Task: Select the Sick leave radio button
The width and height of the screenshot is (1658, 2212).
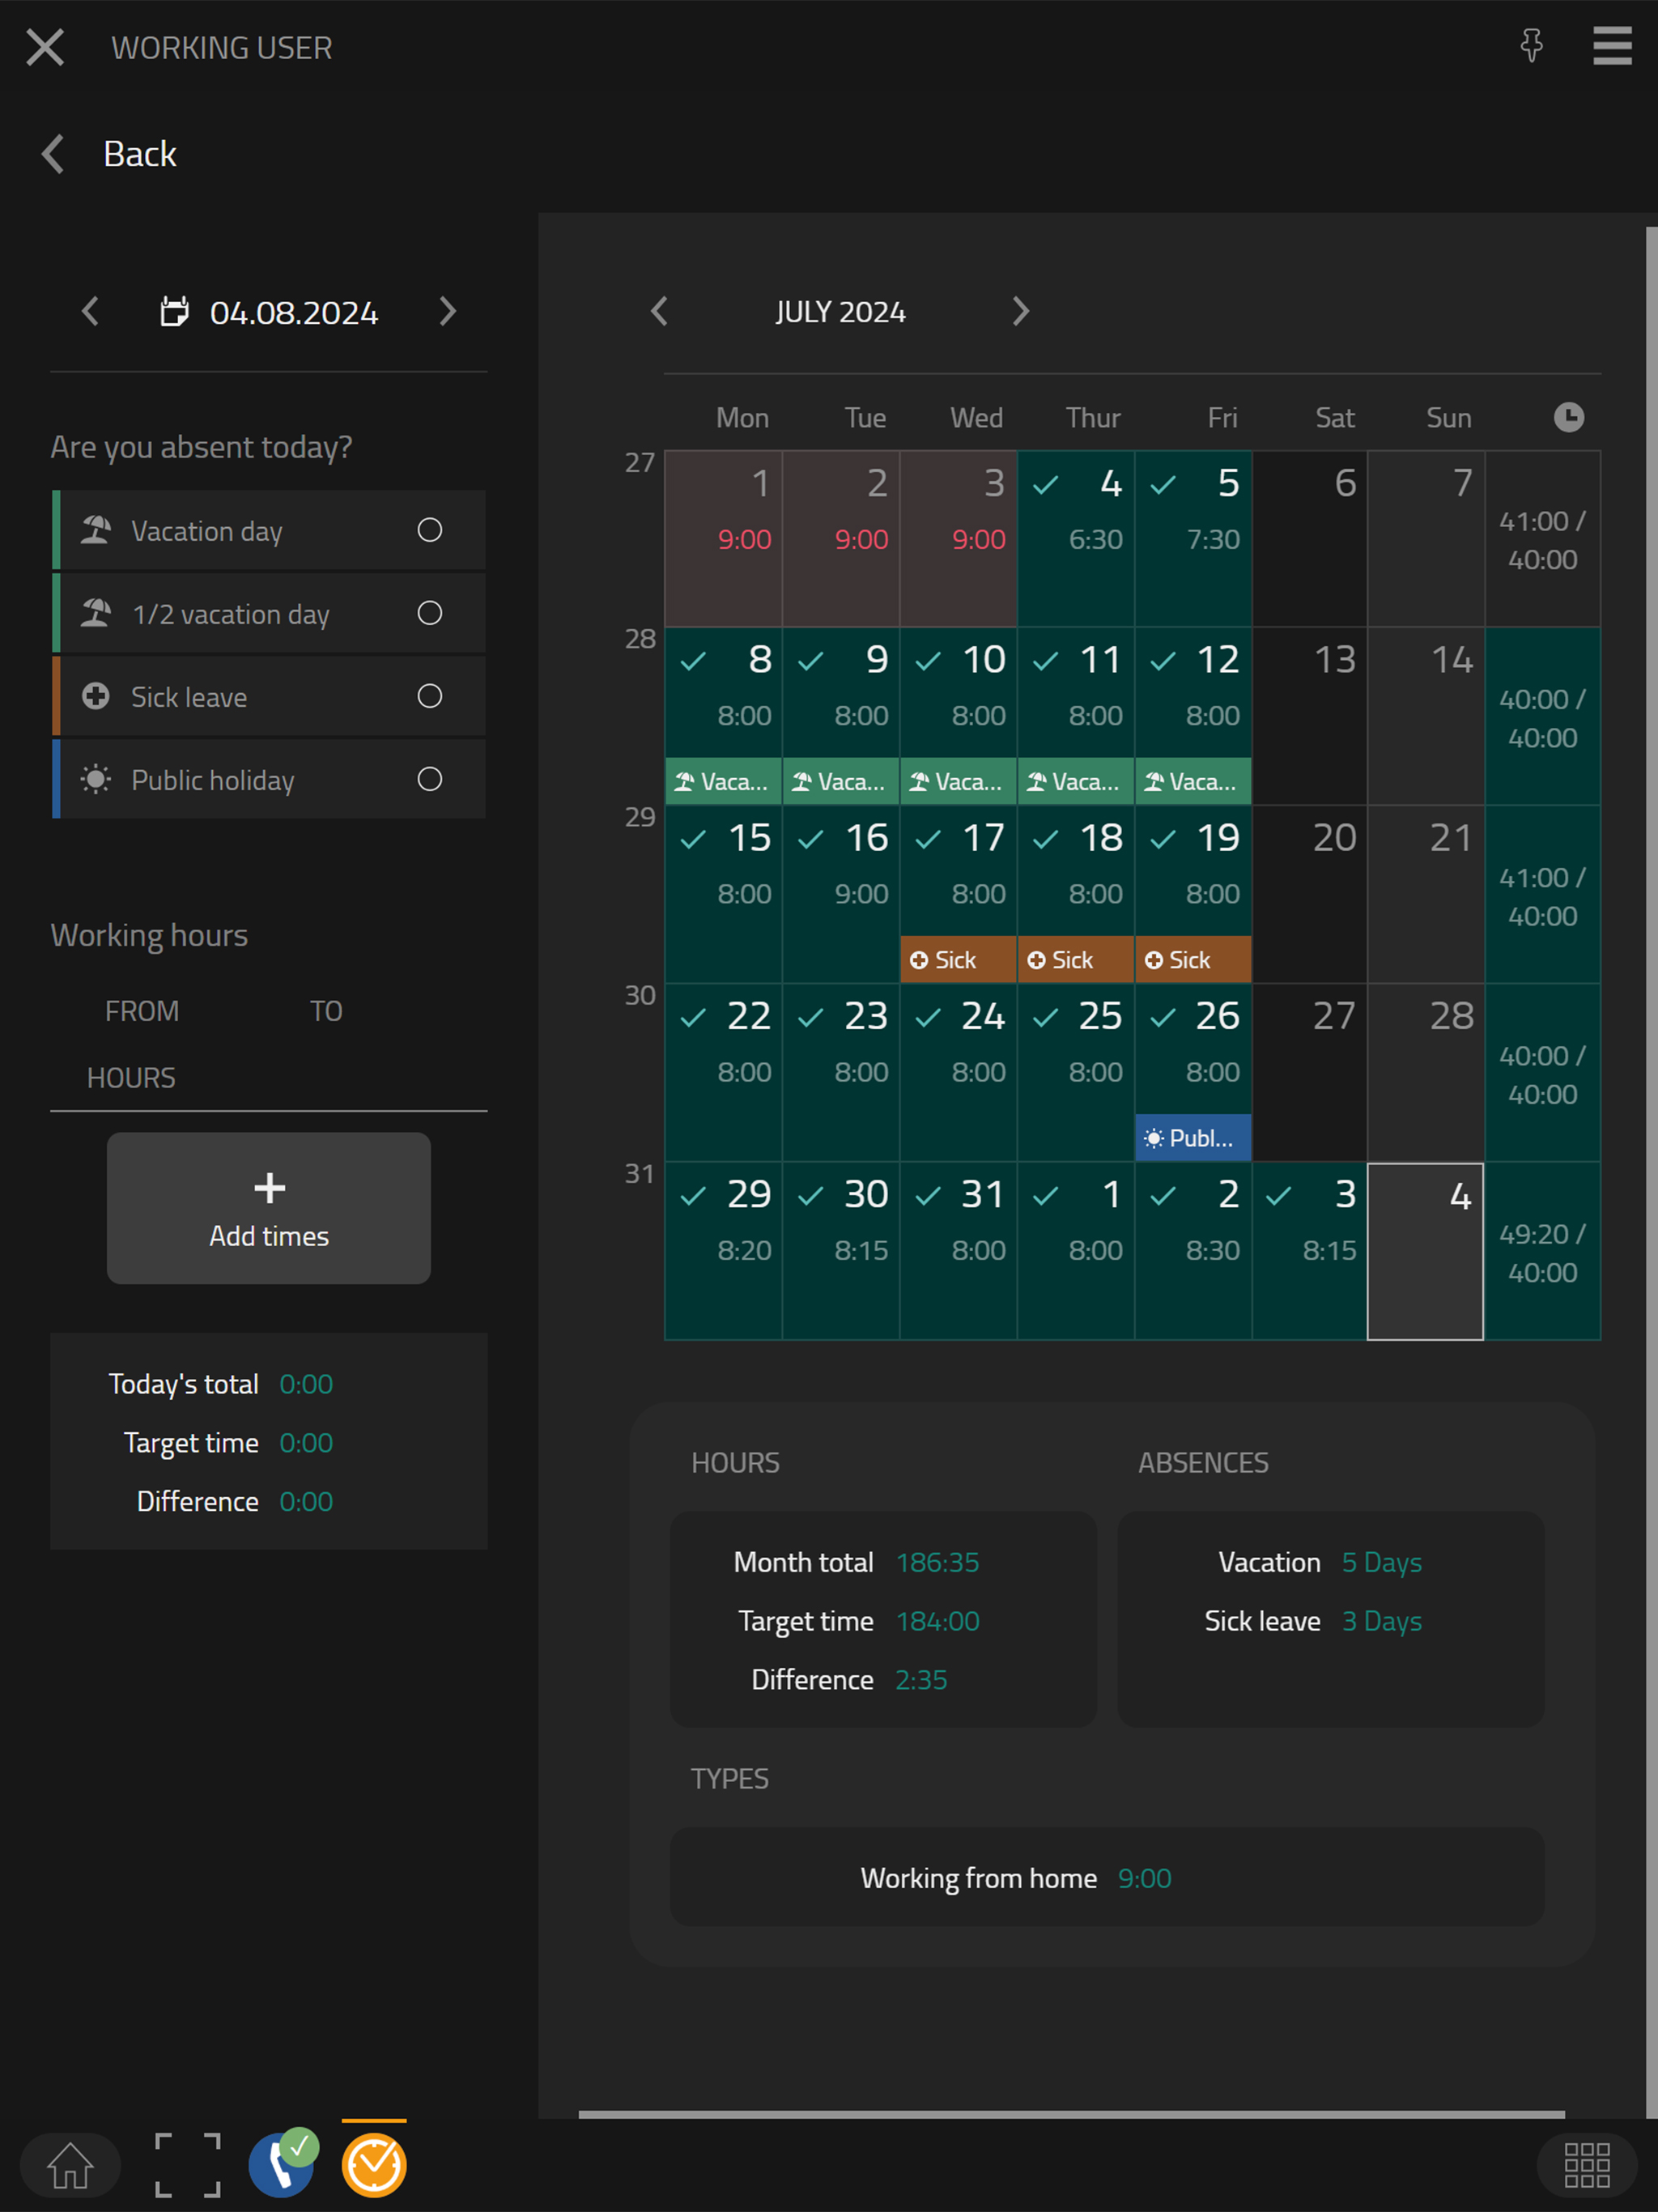Action: [430, 696]
